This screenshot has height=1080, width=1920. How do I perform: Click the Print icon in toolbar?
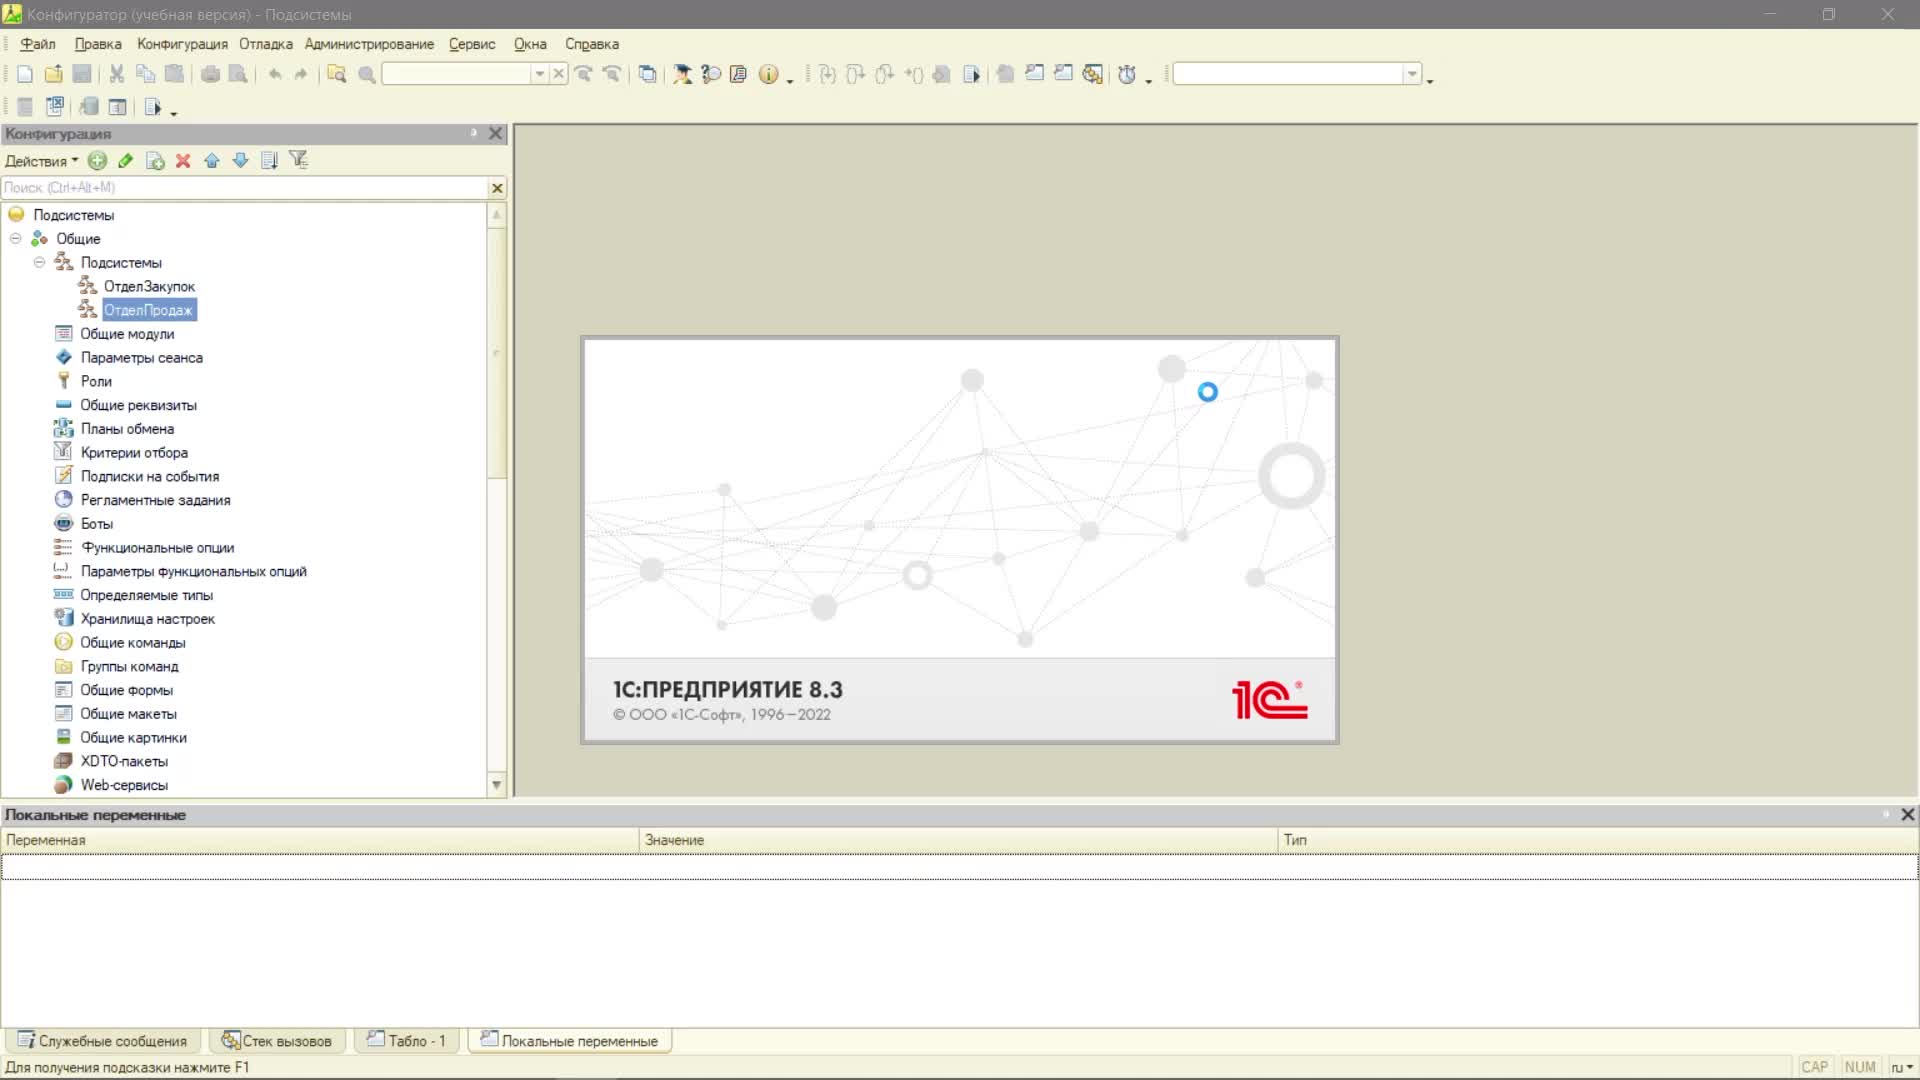210,74
